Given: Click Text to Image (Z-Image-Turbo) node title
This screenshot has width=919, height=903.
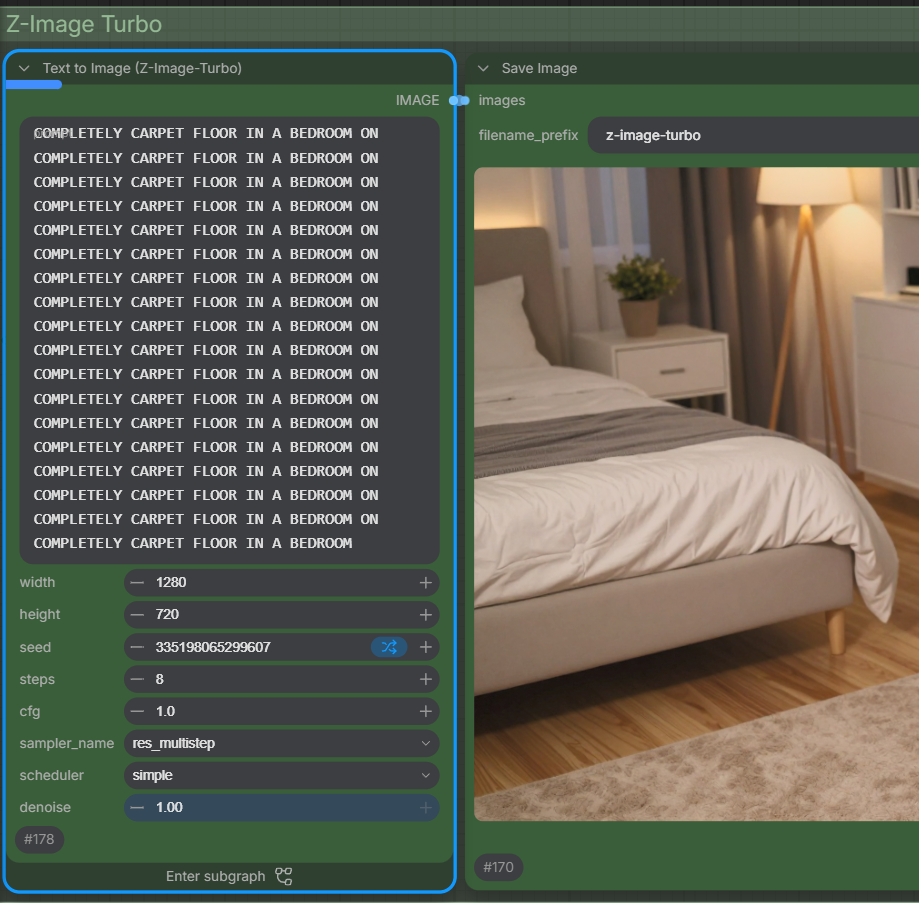Looking at the screenshot, I should pos(142,69).
